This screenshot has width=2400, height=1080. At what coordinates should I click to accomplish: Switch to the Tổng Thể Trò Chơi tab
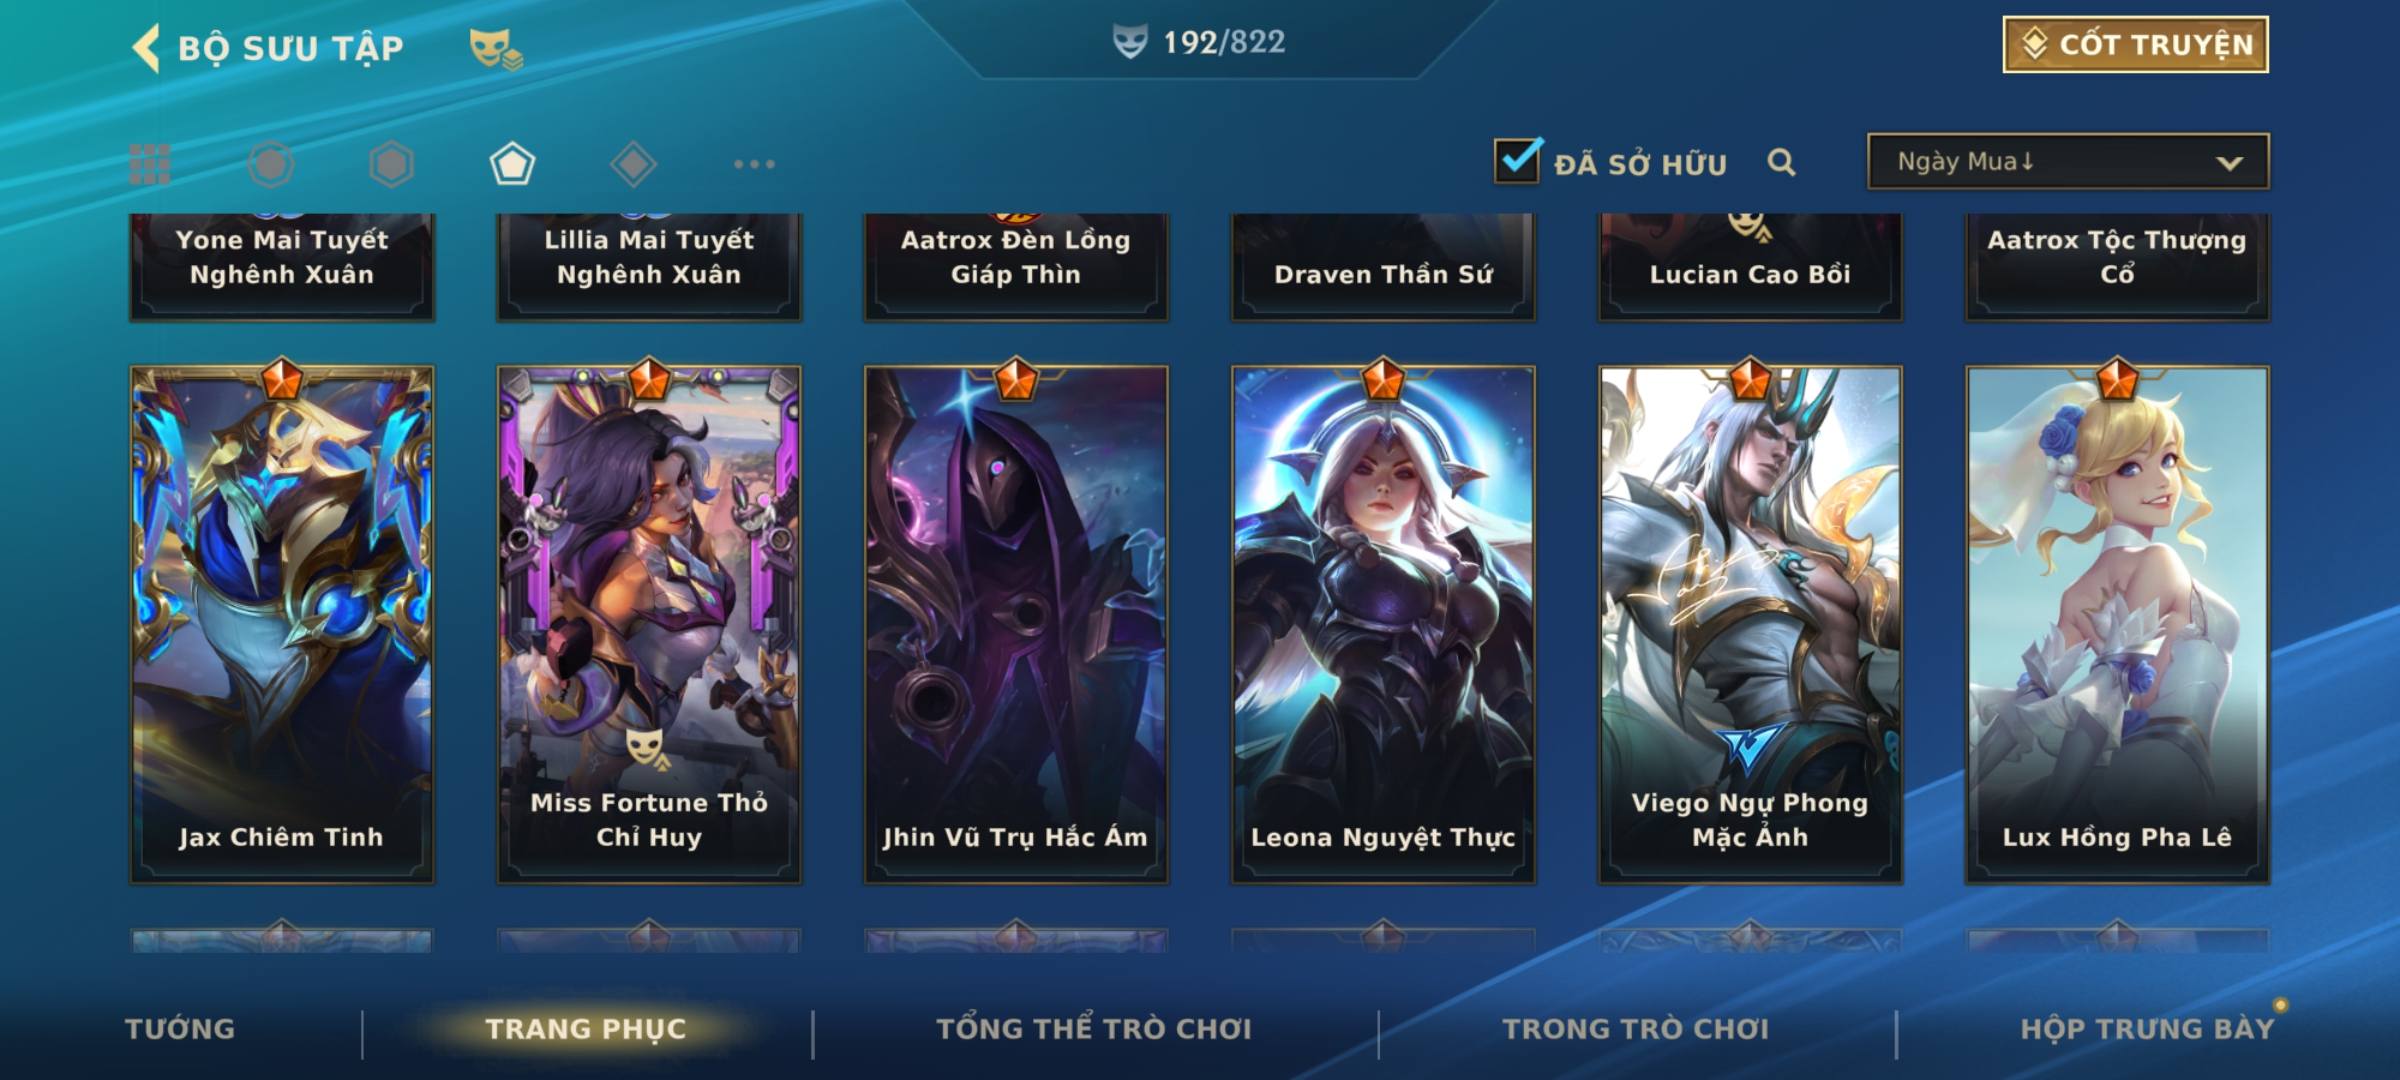[1094, 1029]
